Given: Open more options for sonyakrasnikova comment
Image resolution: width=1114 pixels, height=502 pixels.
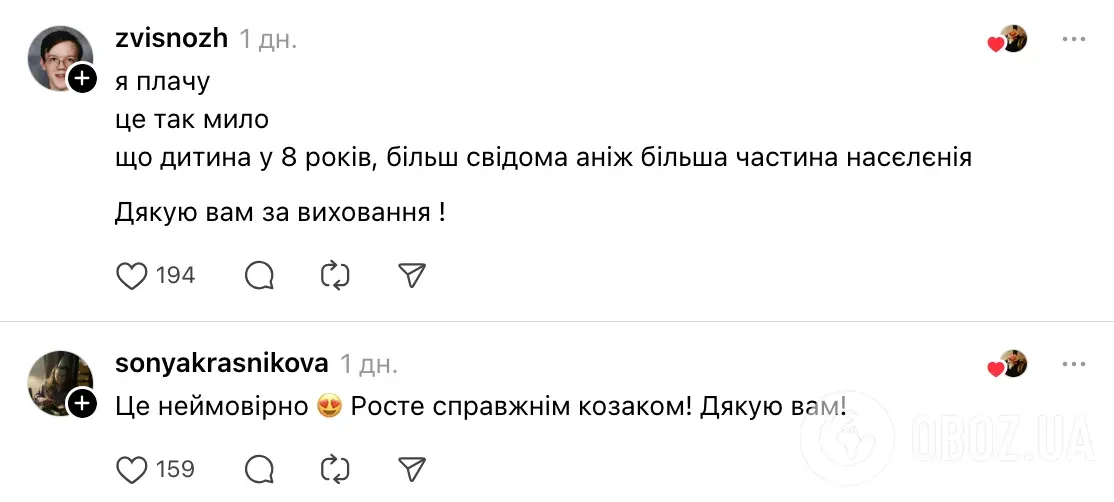Looking at the screenshot, I should (1073, 364).
